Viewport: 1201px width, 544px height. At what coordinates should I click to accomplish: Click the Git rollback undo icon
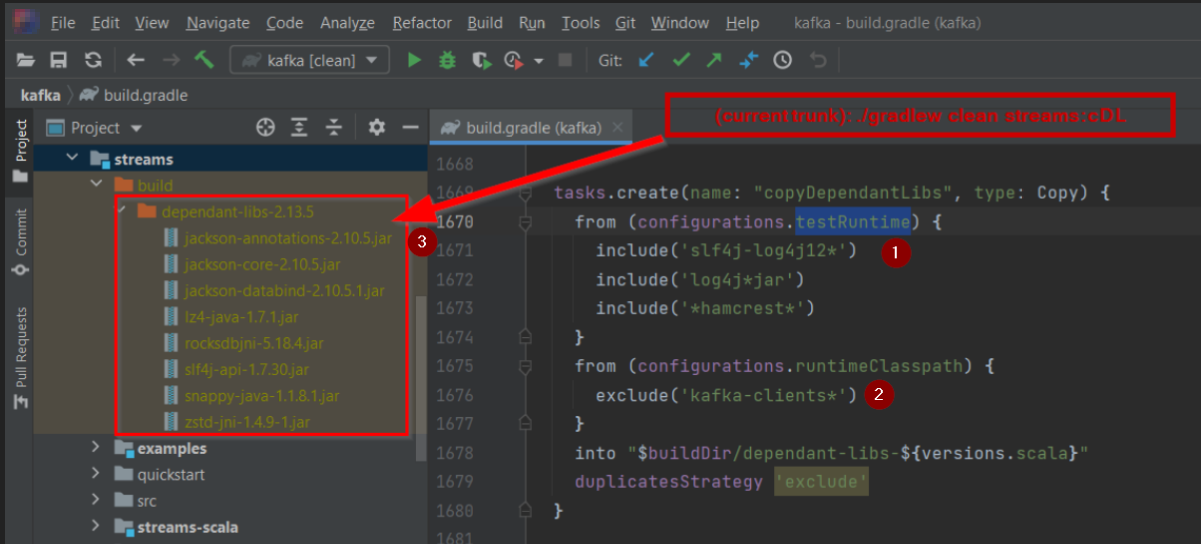(x=817, y=60)
